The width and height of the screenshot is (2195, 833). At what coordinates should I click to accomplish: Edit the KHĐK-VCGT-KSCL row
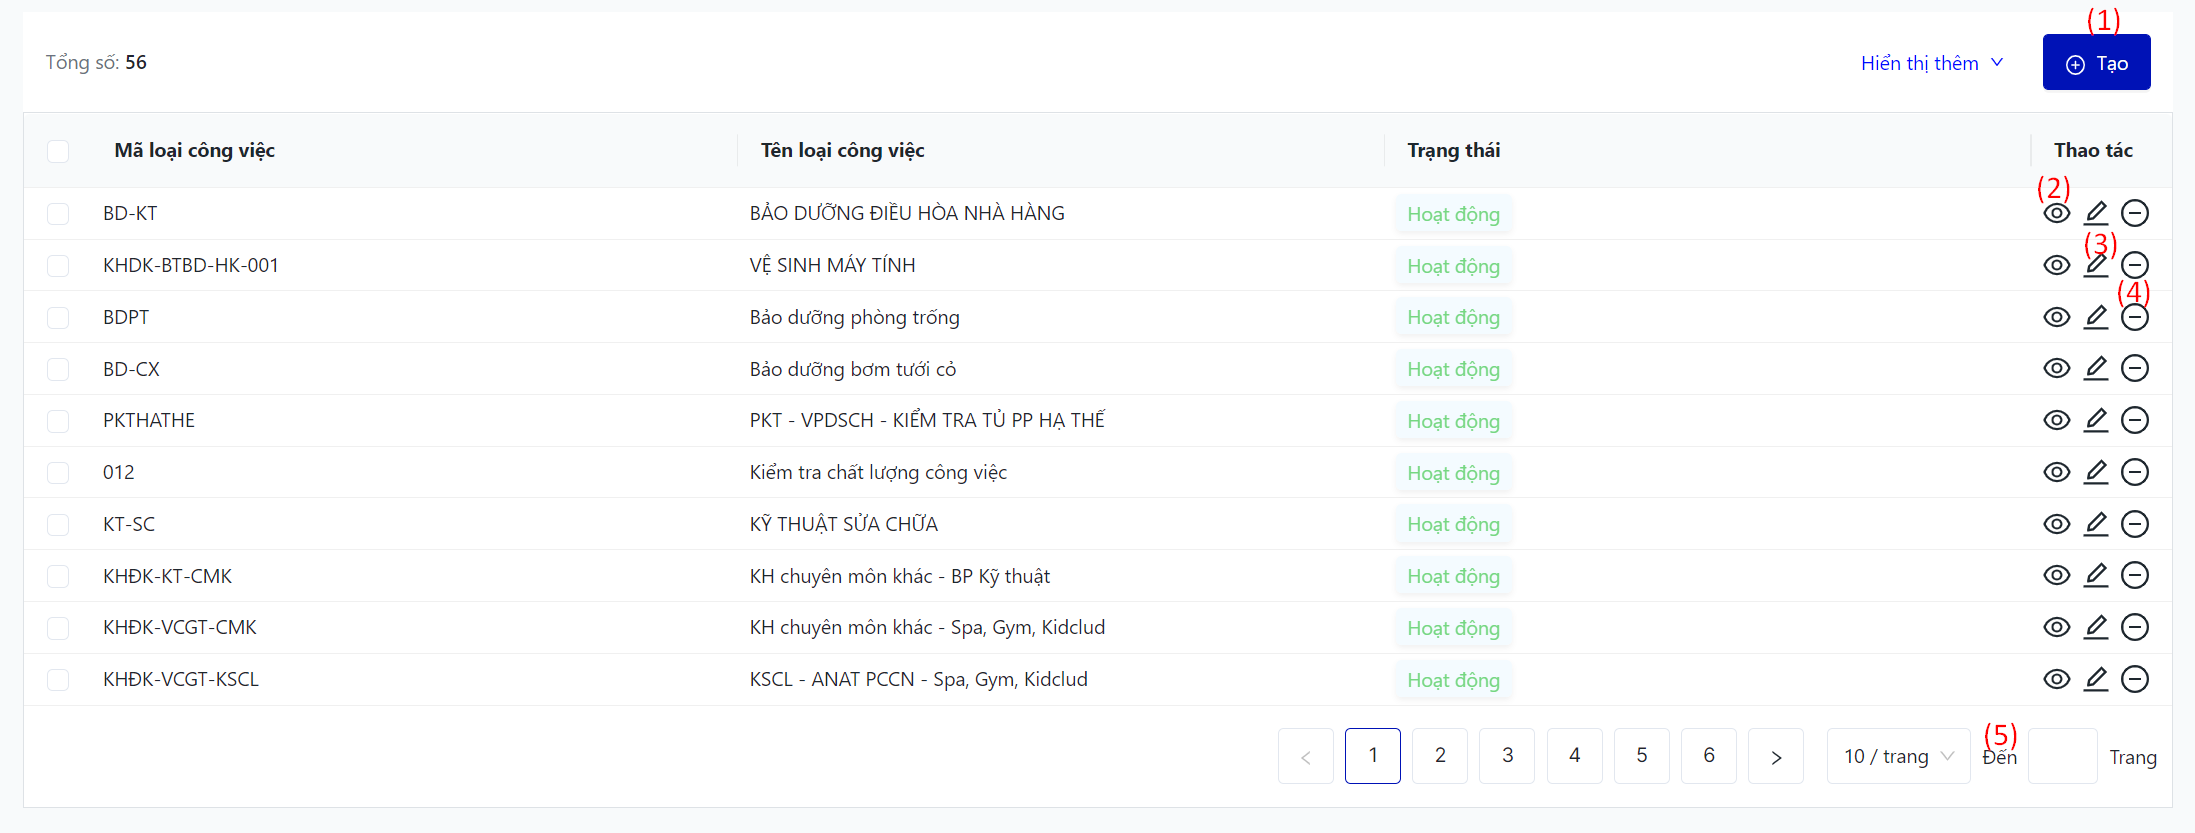2096,679
